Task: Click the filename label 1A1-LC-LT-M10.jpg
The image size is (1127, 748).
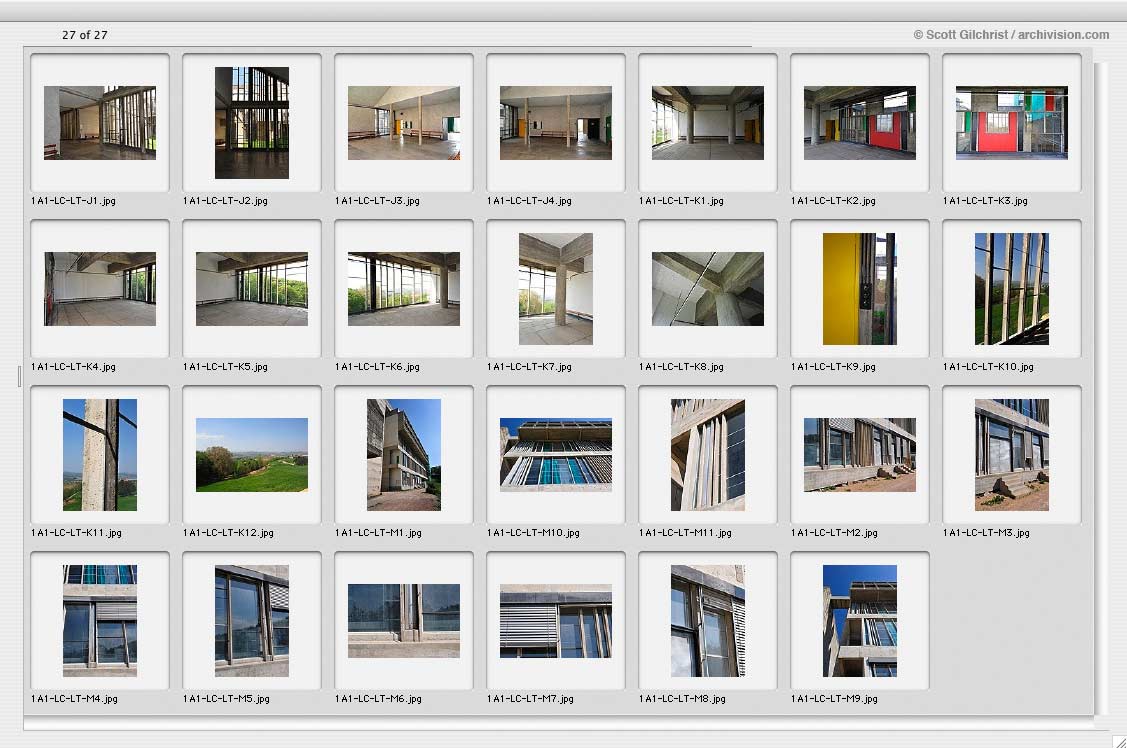Action: 533,533
